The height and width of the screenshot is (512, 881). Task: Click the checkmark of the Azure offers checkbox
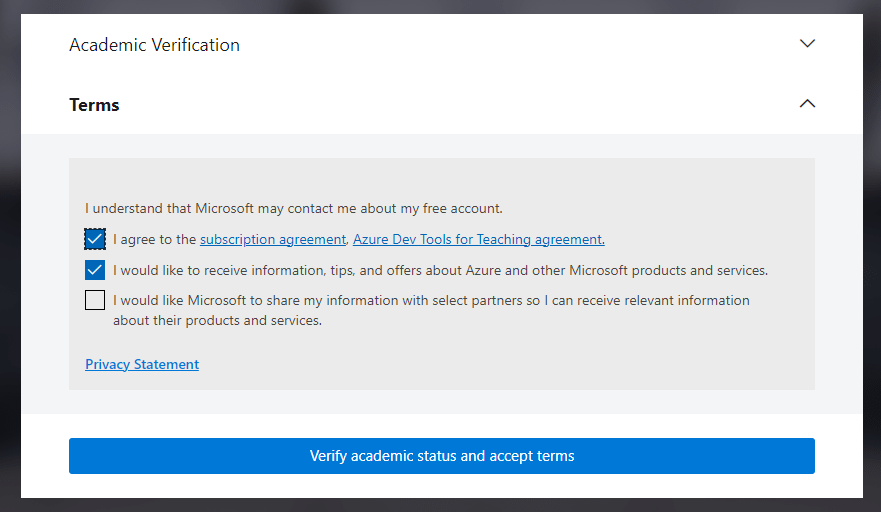point(95,270)
